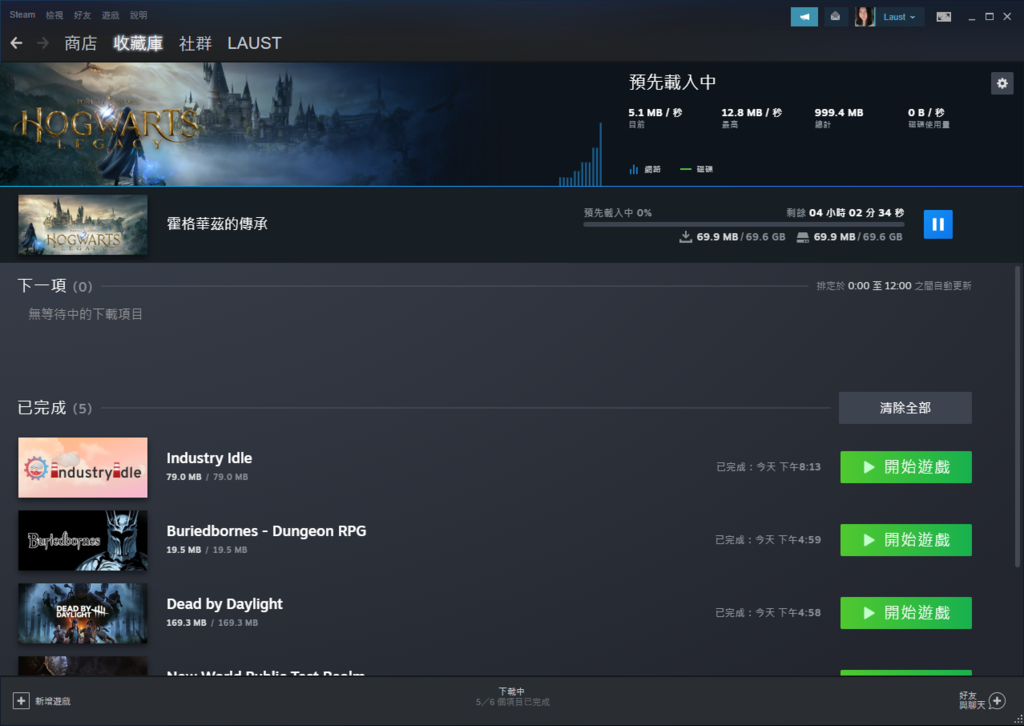Open the 遊戲 menu

(x=110, y=15)
